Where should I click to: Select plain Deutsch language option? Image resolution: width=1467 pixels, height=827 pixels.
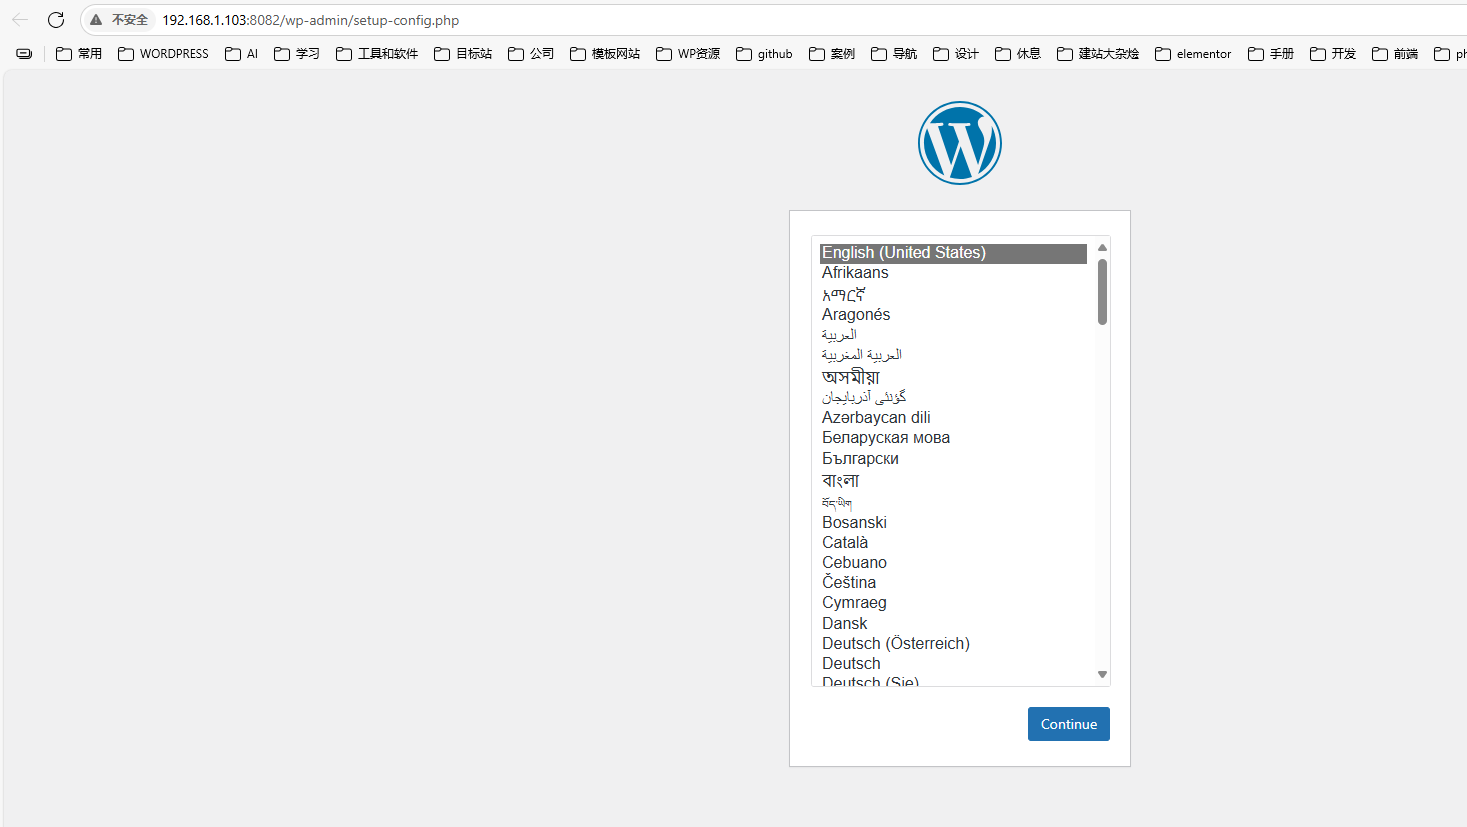[953, 663]
